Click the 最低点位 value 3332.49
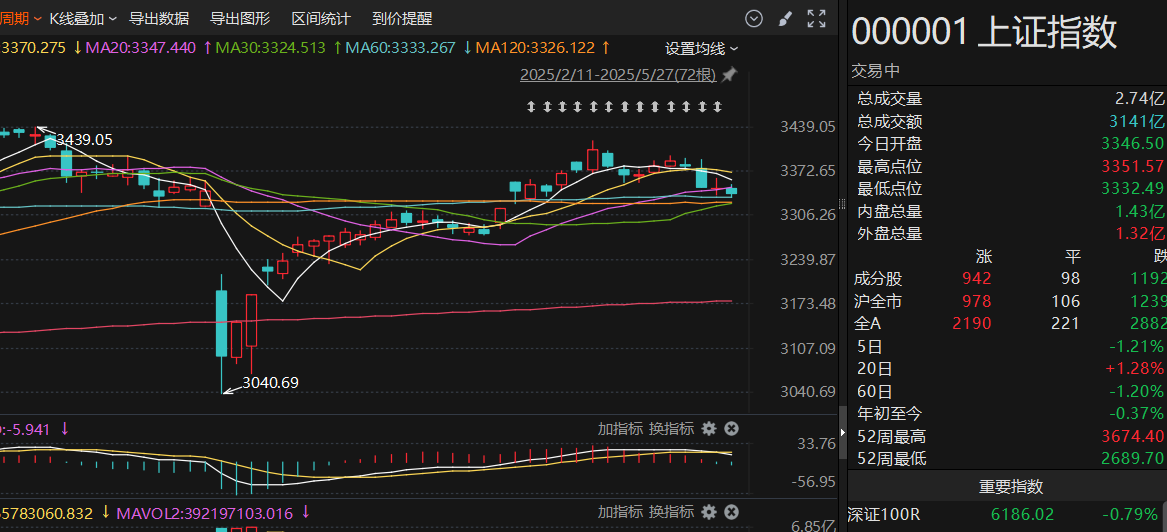This screenshot has height=532, width=1167. click(x=1133, y=188)
